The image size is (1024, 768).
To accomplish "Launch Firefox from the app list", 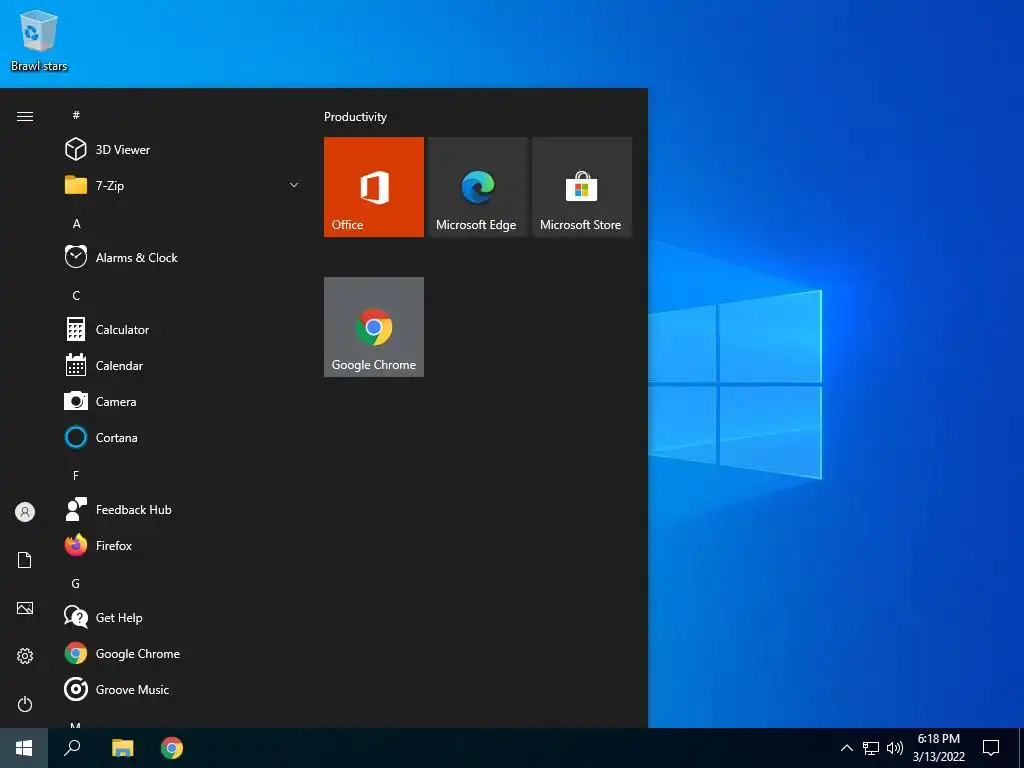I will [183, 545].
